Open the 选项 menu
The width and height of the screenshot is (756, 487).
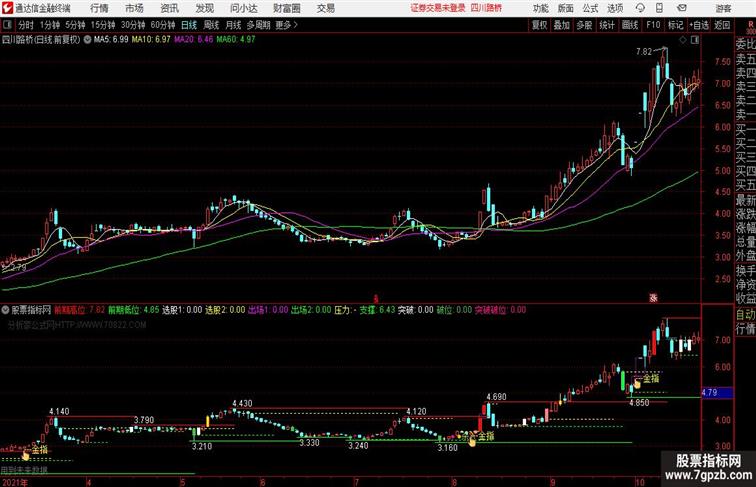pyautogui.click(x=615, y=8)
